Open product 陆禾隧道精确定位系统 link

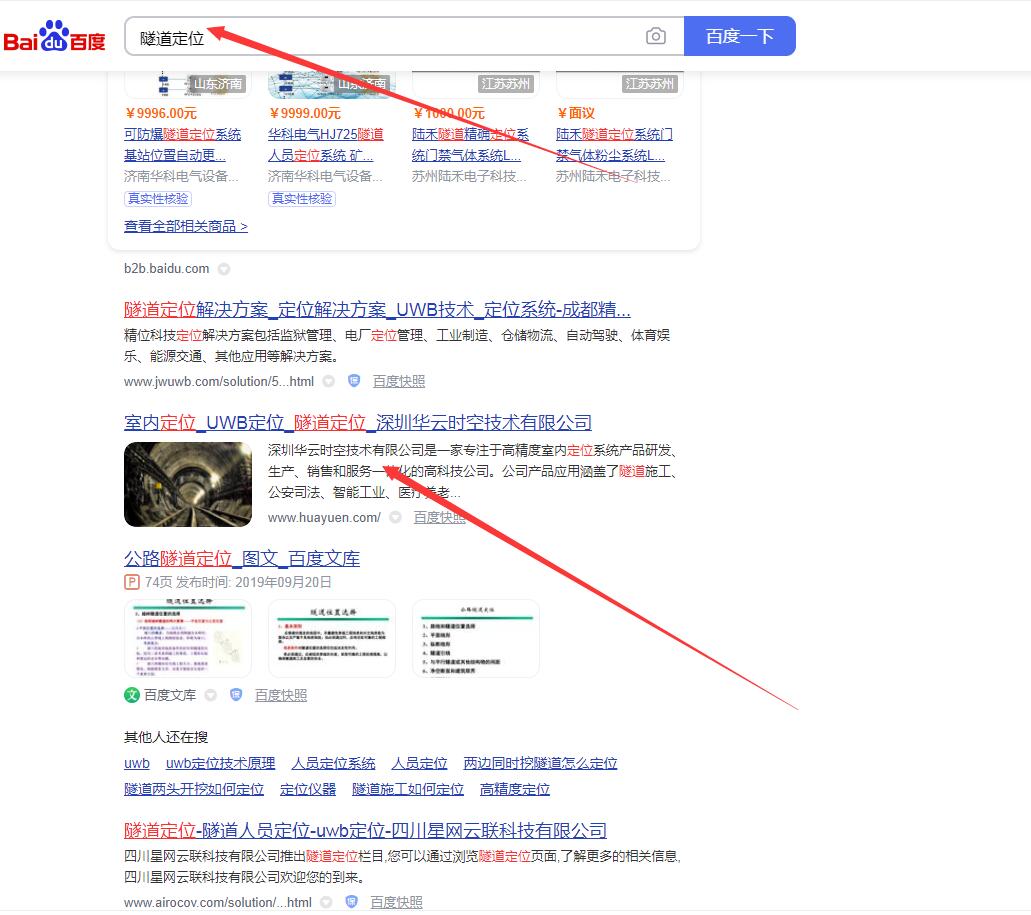click(x=470, y=145)
